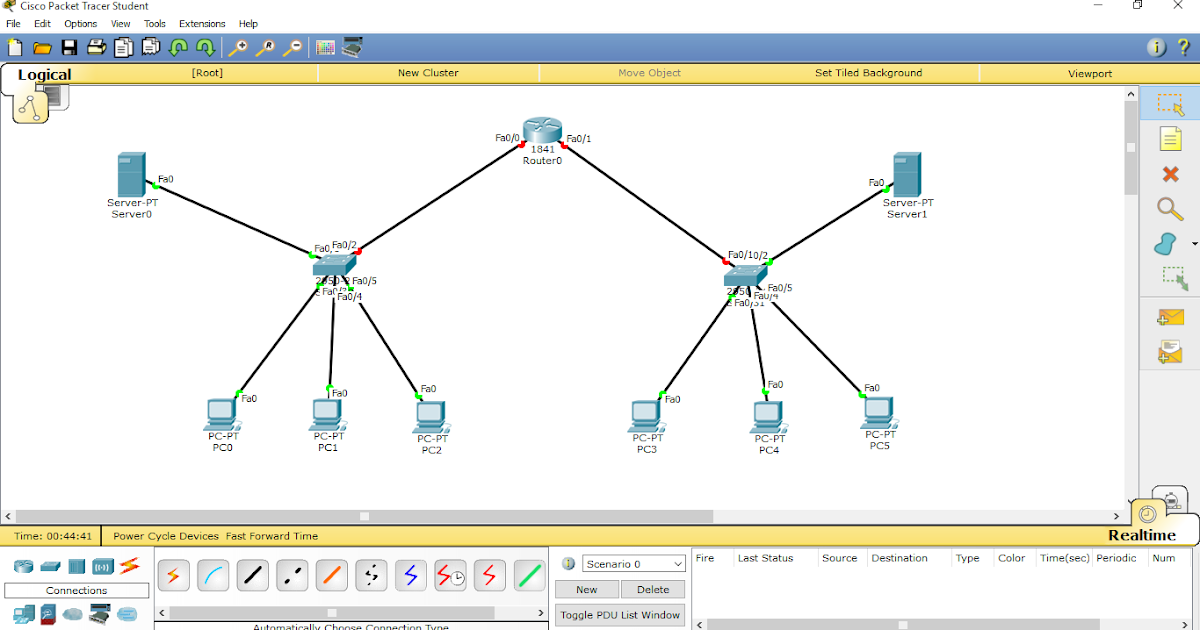Save the network with floppy disk icon

69,47
